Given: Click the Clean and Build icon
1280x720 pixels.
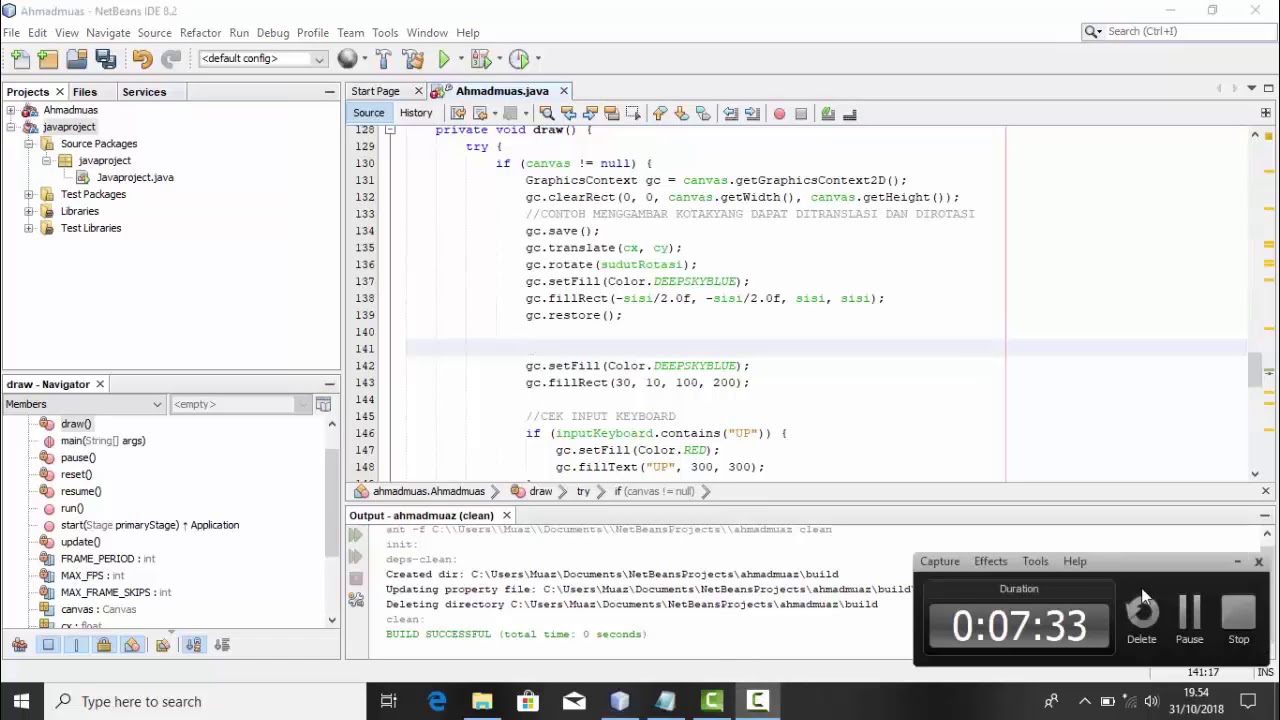Looking at the screenshot, I should [412, 59].
